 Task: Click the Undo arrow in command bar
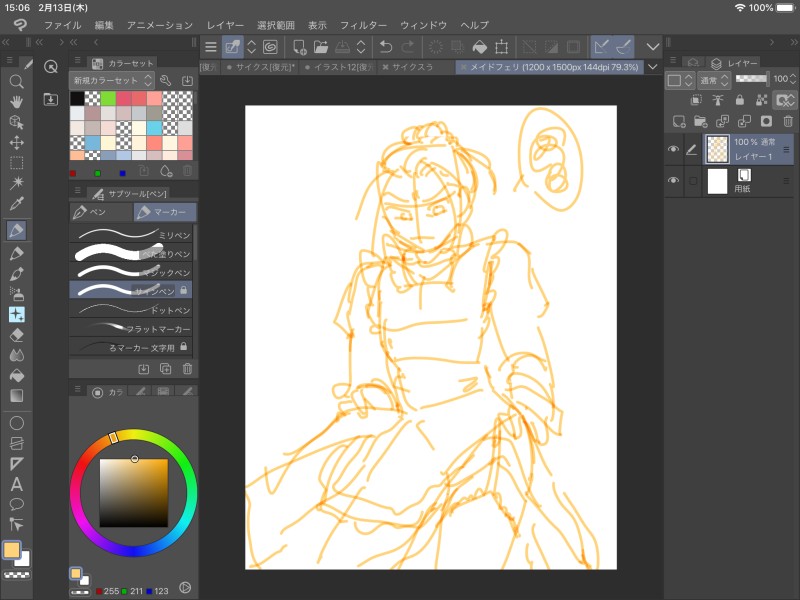(386, 47)
